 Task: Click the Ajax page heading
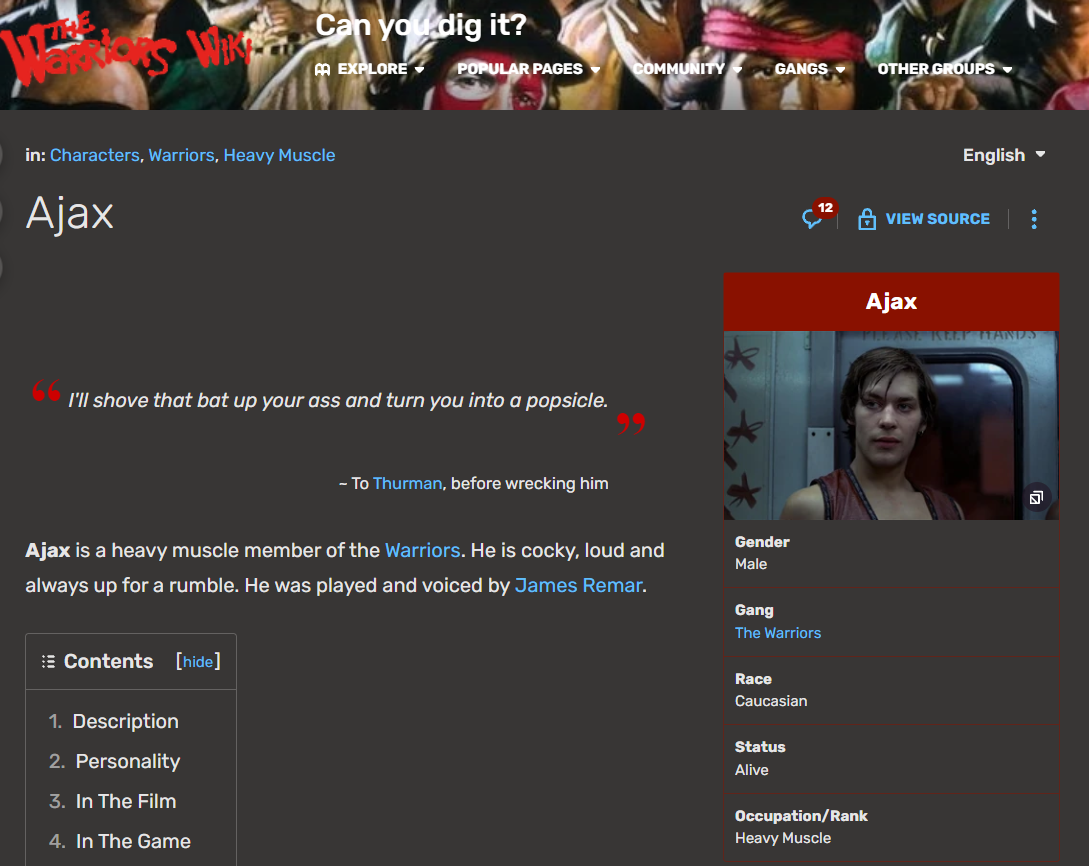click(x=69, y=213)
